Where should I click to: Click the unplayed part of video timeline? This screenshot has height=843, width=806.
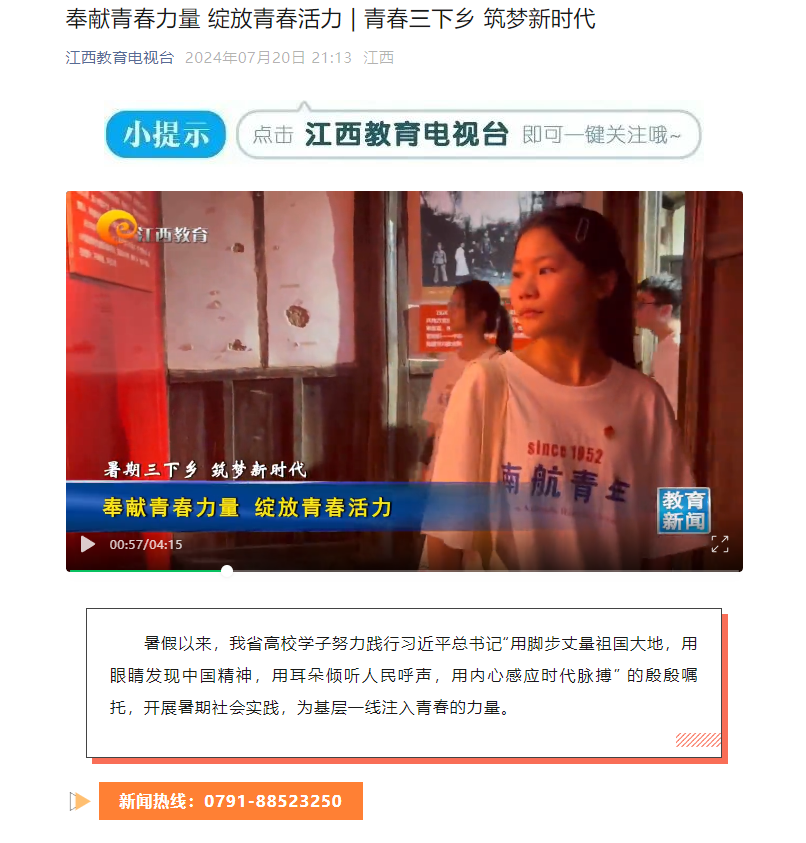click(x=486, y=570)
